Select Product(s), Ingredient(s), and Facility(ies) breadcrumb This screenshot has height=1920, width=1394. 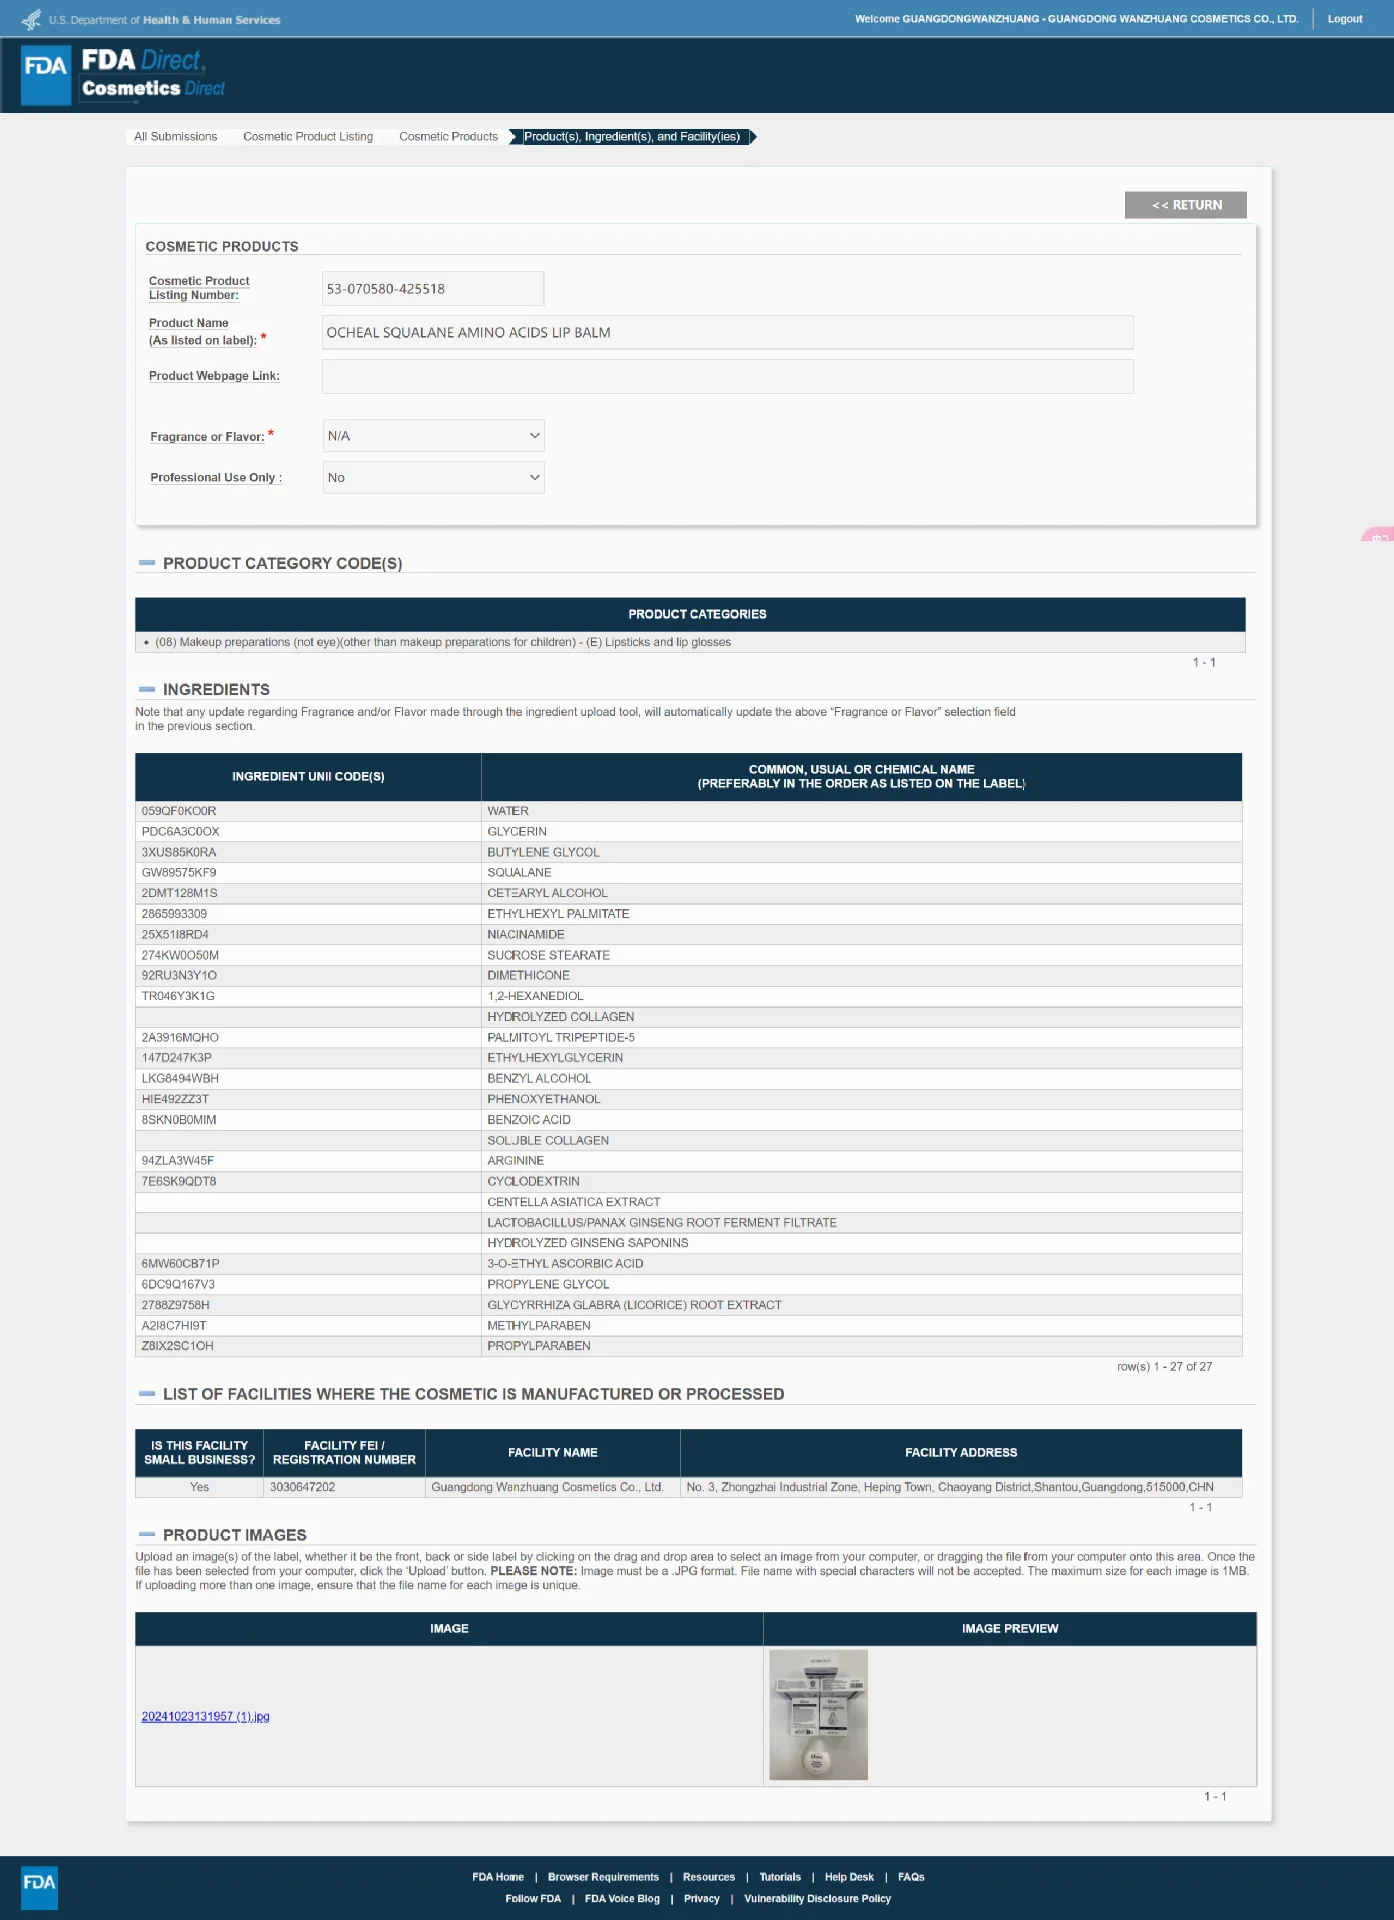(632, 137)
